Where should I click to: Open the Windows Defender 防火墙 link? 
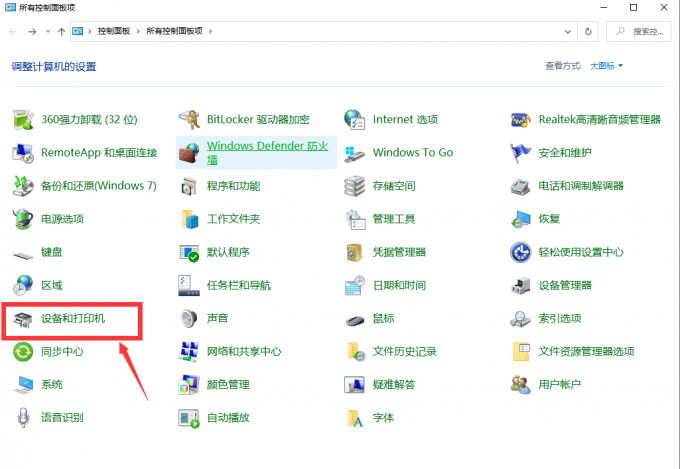tap(267, 153)
